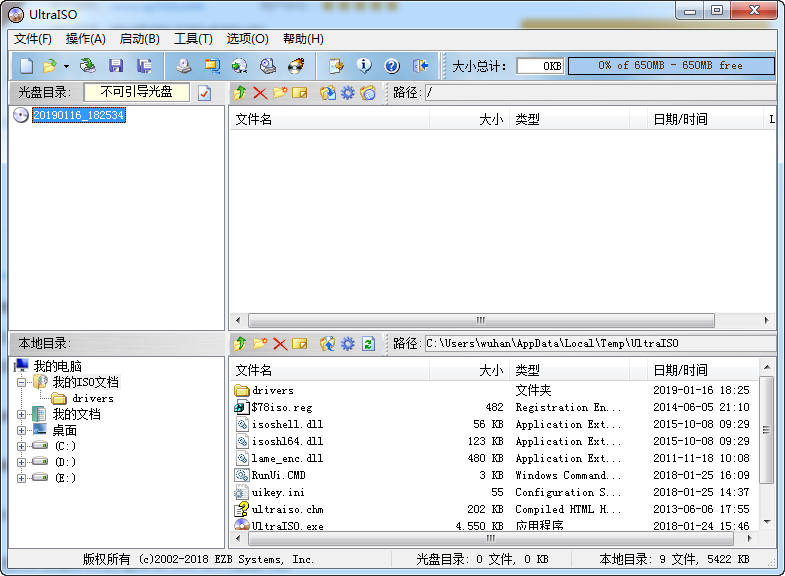The height and width of the screenshot is (576, 785).
Task: Click the hide/view folder icon in the disc pane
Action: click(368, 93)
